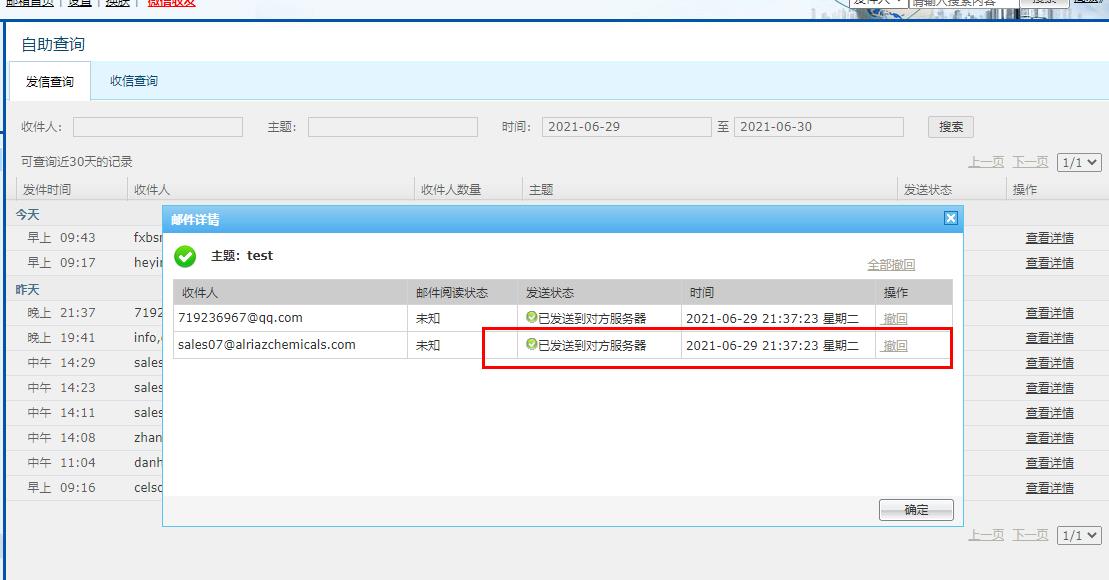Open 查看详情 for the 09:43 email
Screen dimensions: 1109x580
[1050, 238]
